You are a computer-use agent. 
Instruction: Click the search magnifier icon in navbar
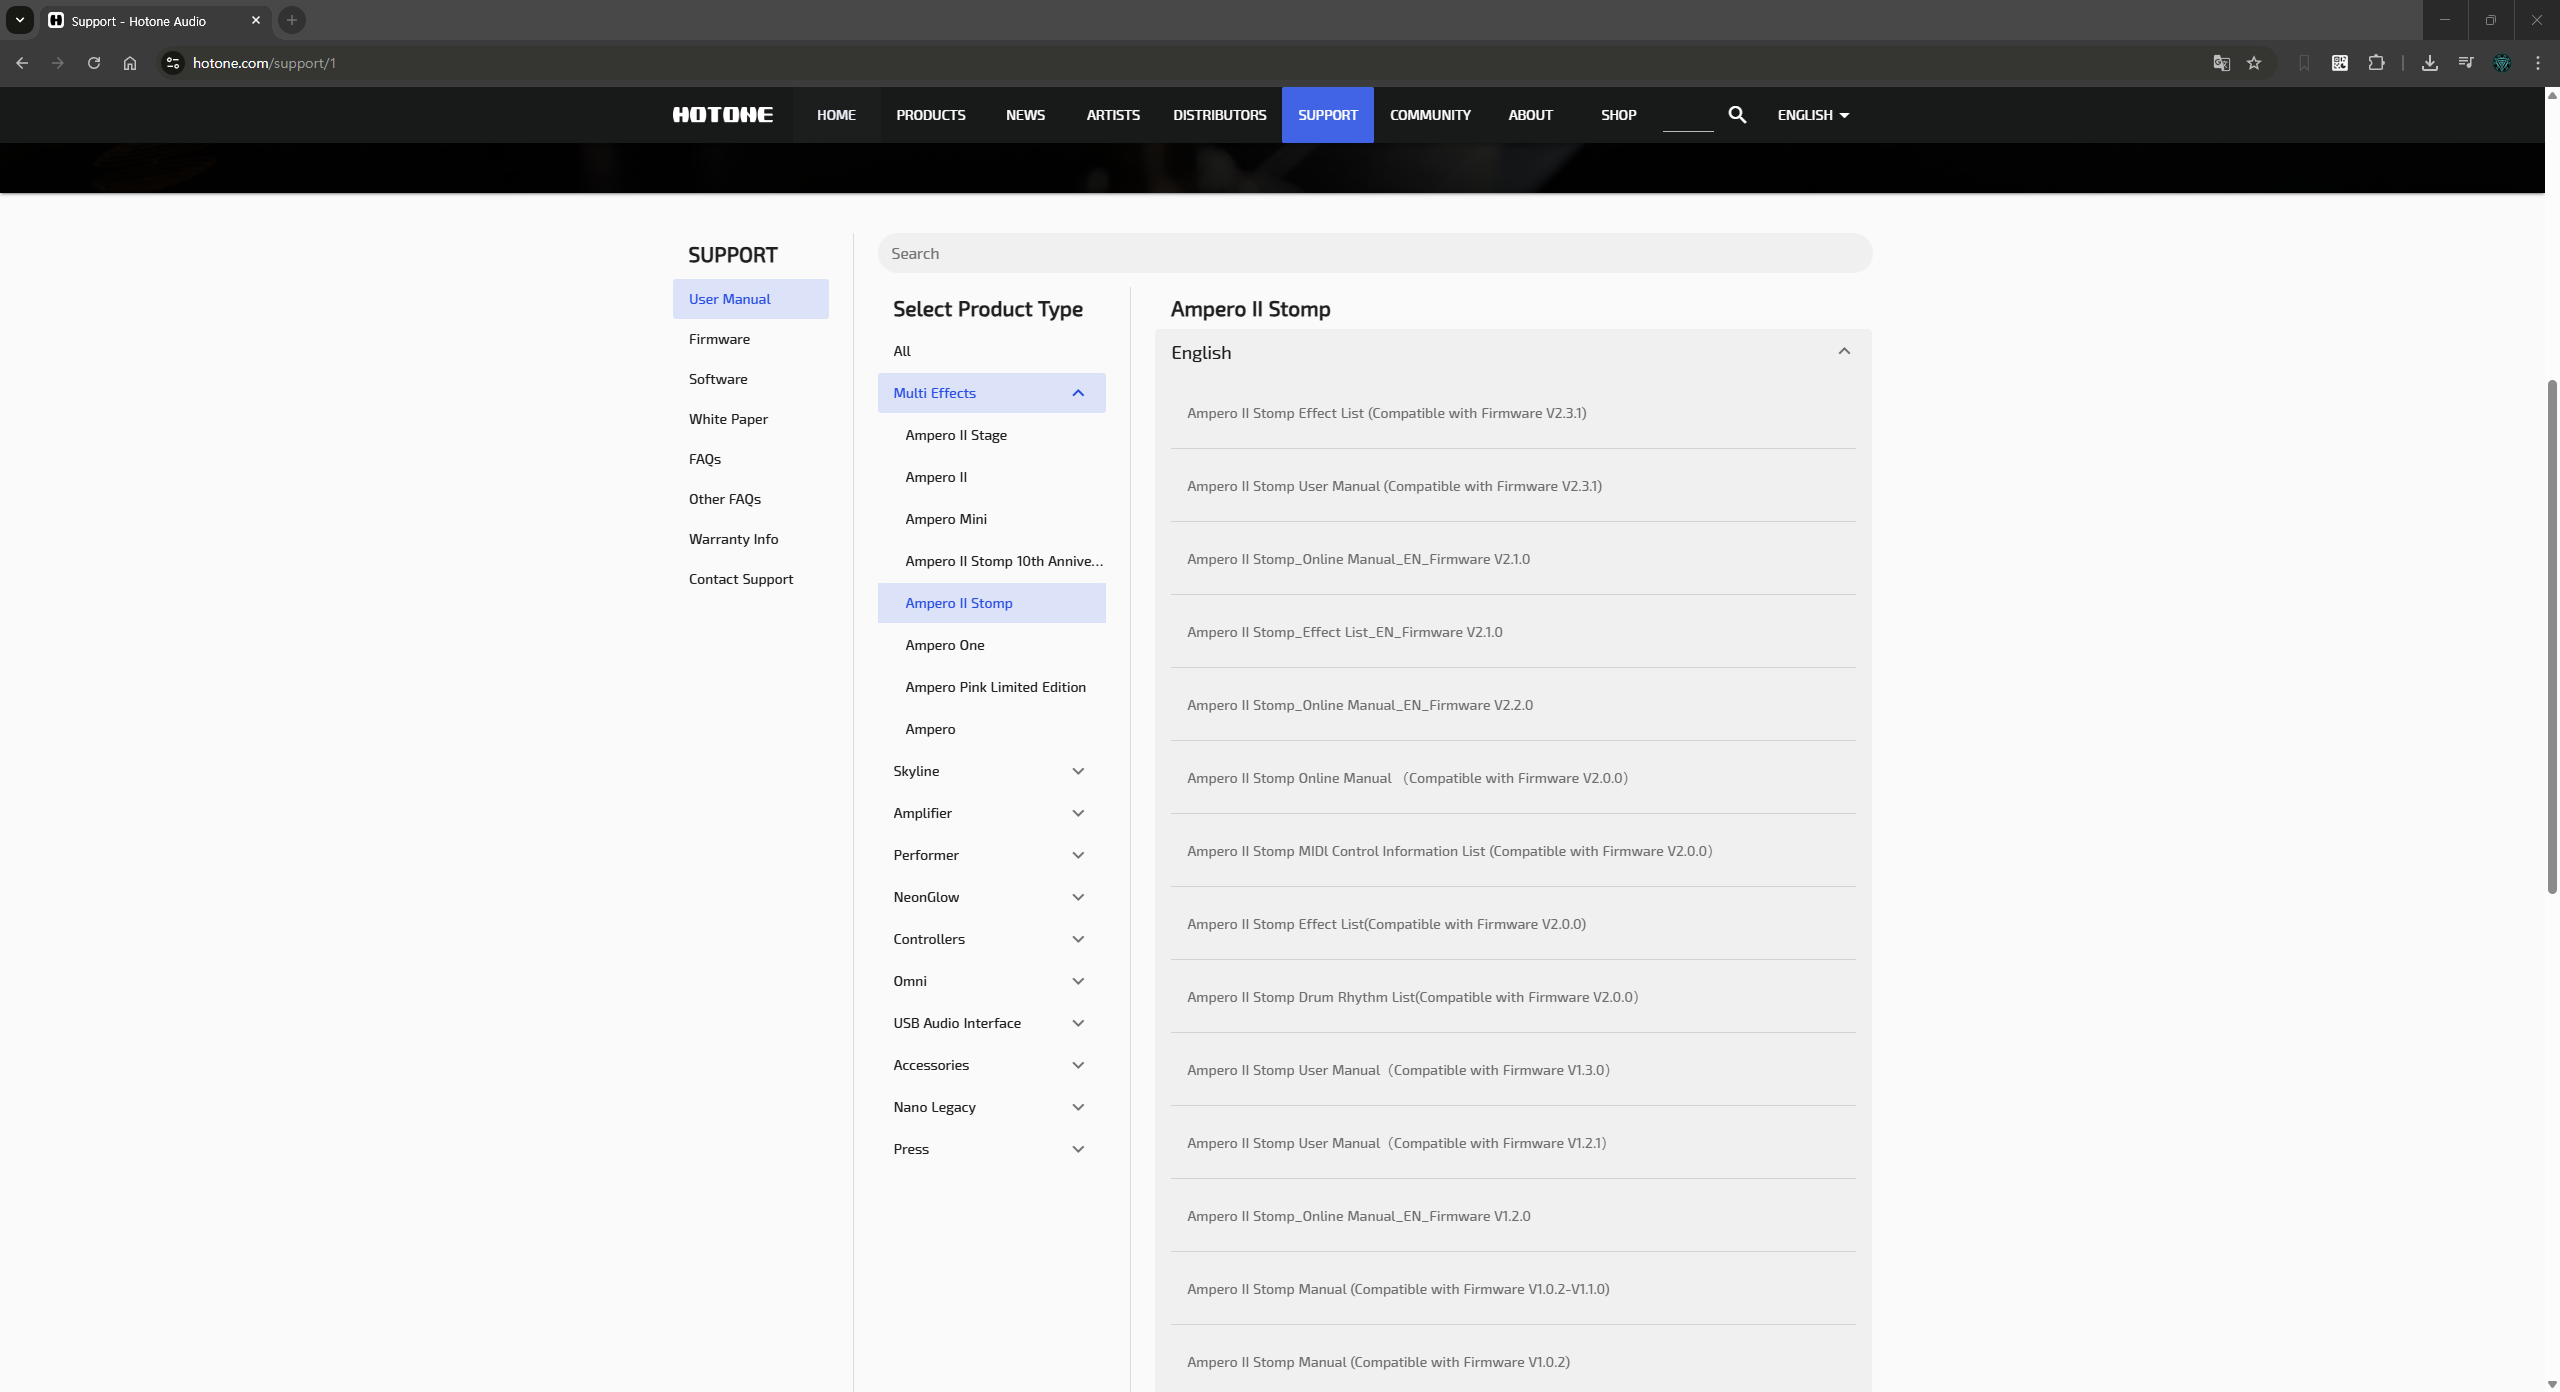(x=1737, y=115)
